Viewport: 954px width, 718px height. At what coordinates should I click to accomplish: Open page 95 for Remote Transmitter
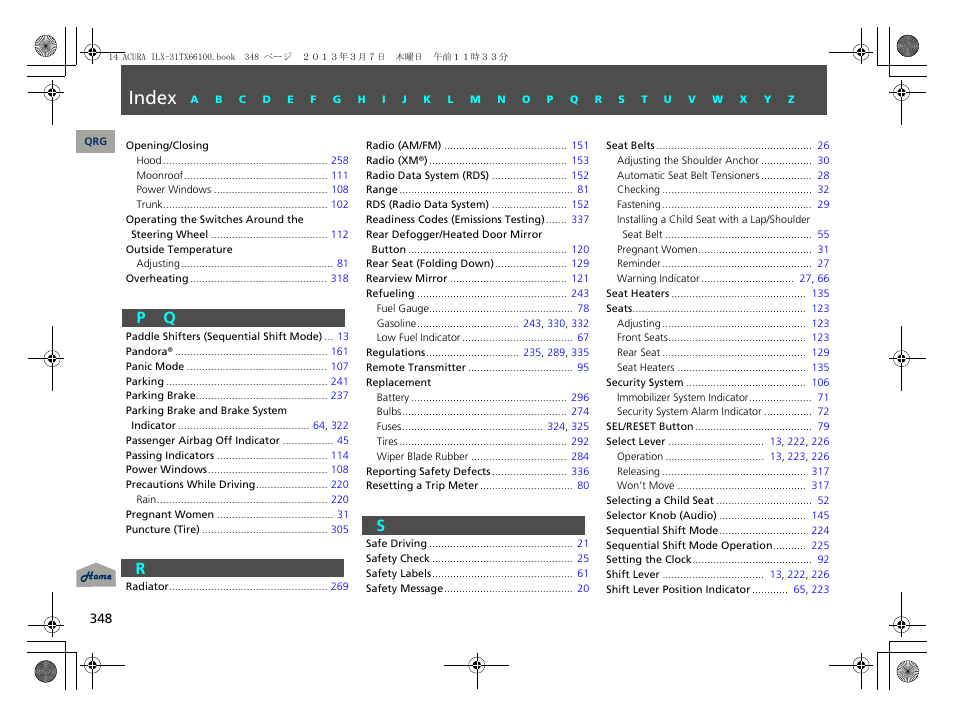point(583,367)
